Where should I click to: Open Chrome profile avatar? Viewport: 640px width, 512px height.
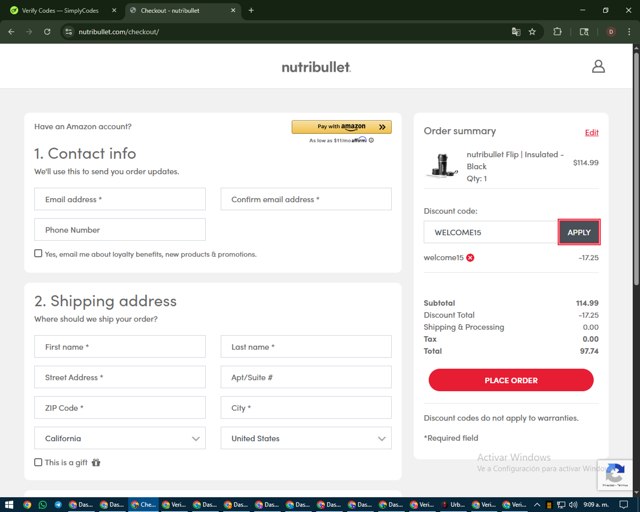[x=611, y=32]
